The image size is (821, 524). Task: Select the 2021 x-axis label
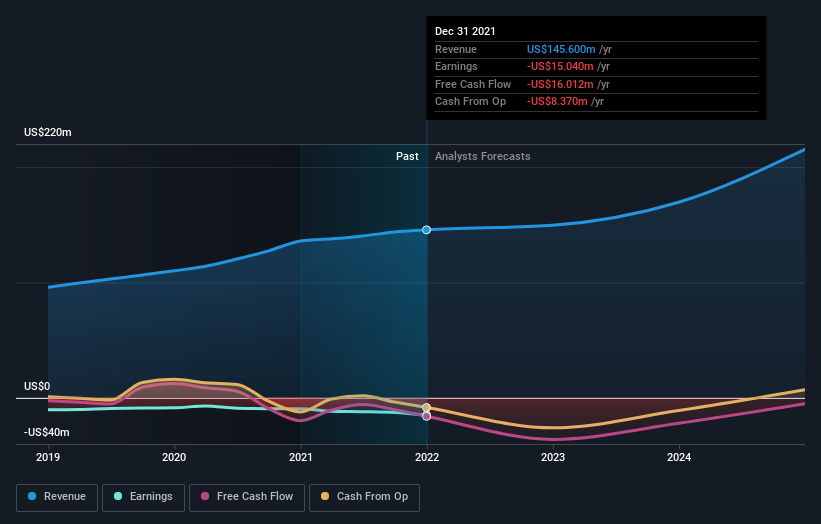[301, 458]
